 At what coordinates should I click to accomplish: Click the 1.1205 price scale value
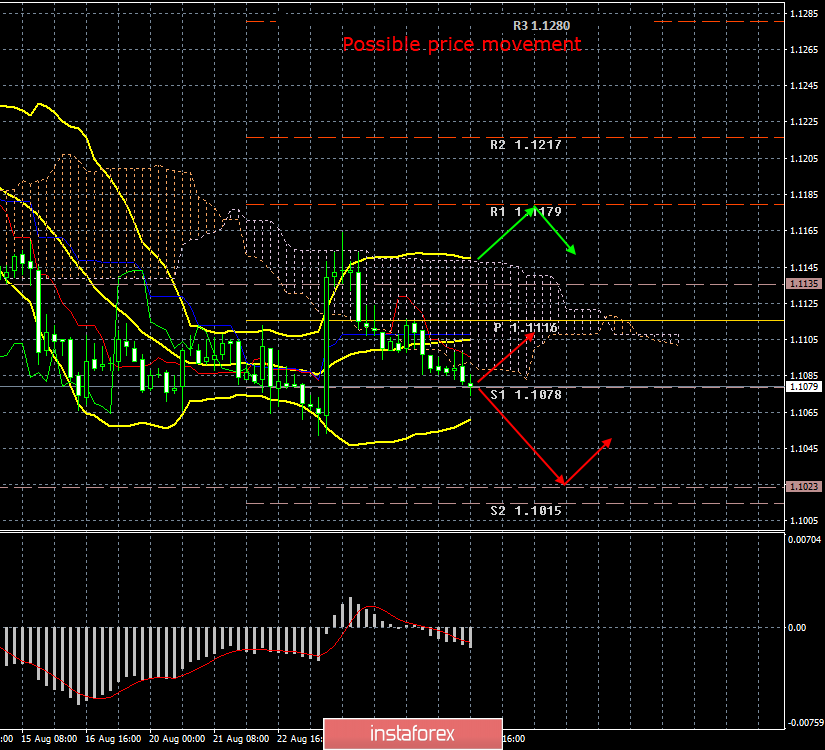click(x=804, y=158)
